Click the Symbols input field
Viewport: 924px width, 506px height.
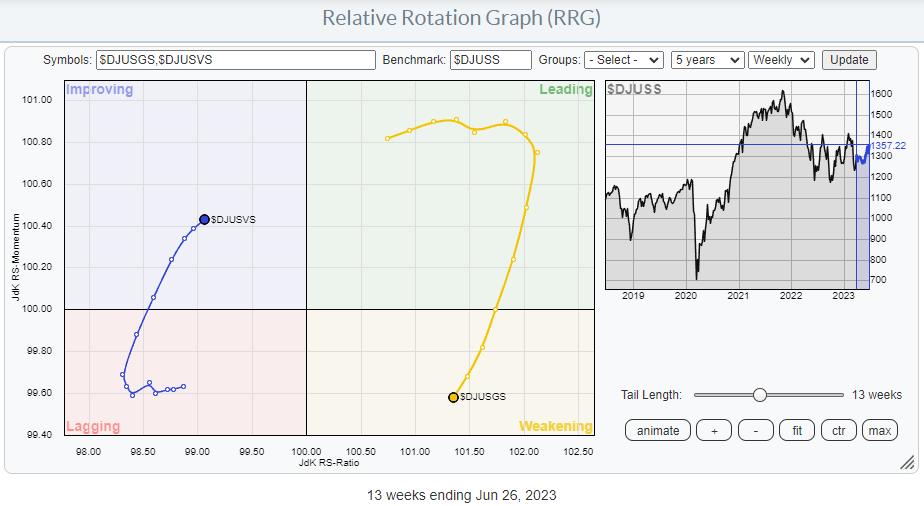tap(235, 60)
